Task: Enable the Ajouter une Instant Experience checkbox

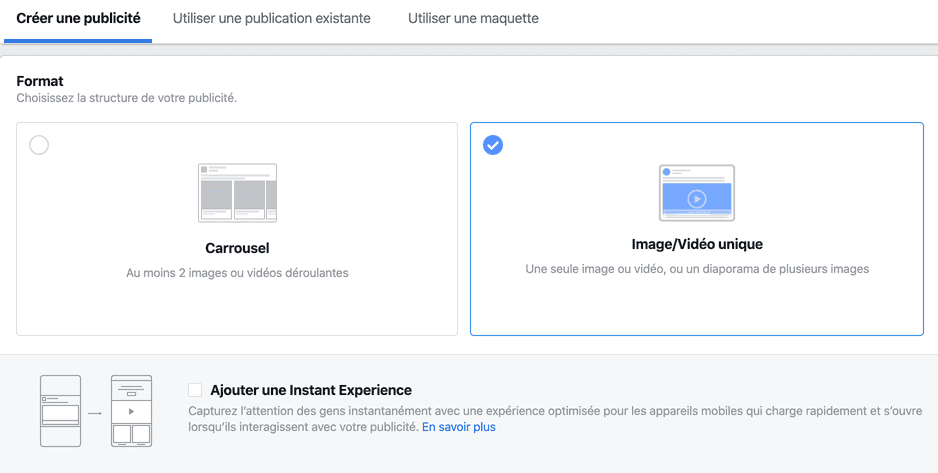Action: pyautogui.click(x=195, y=390)
